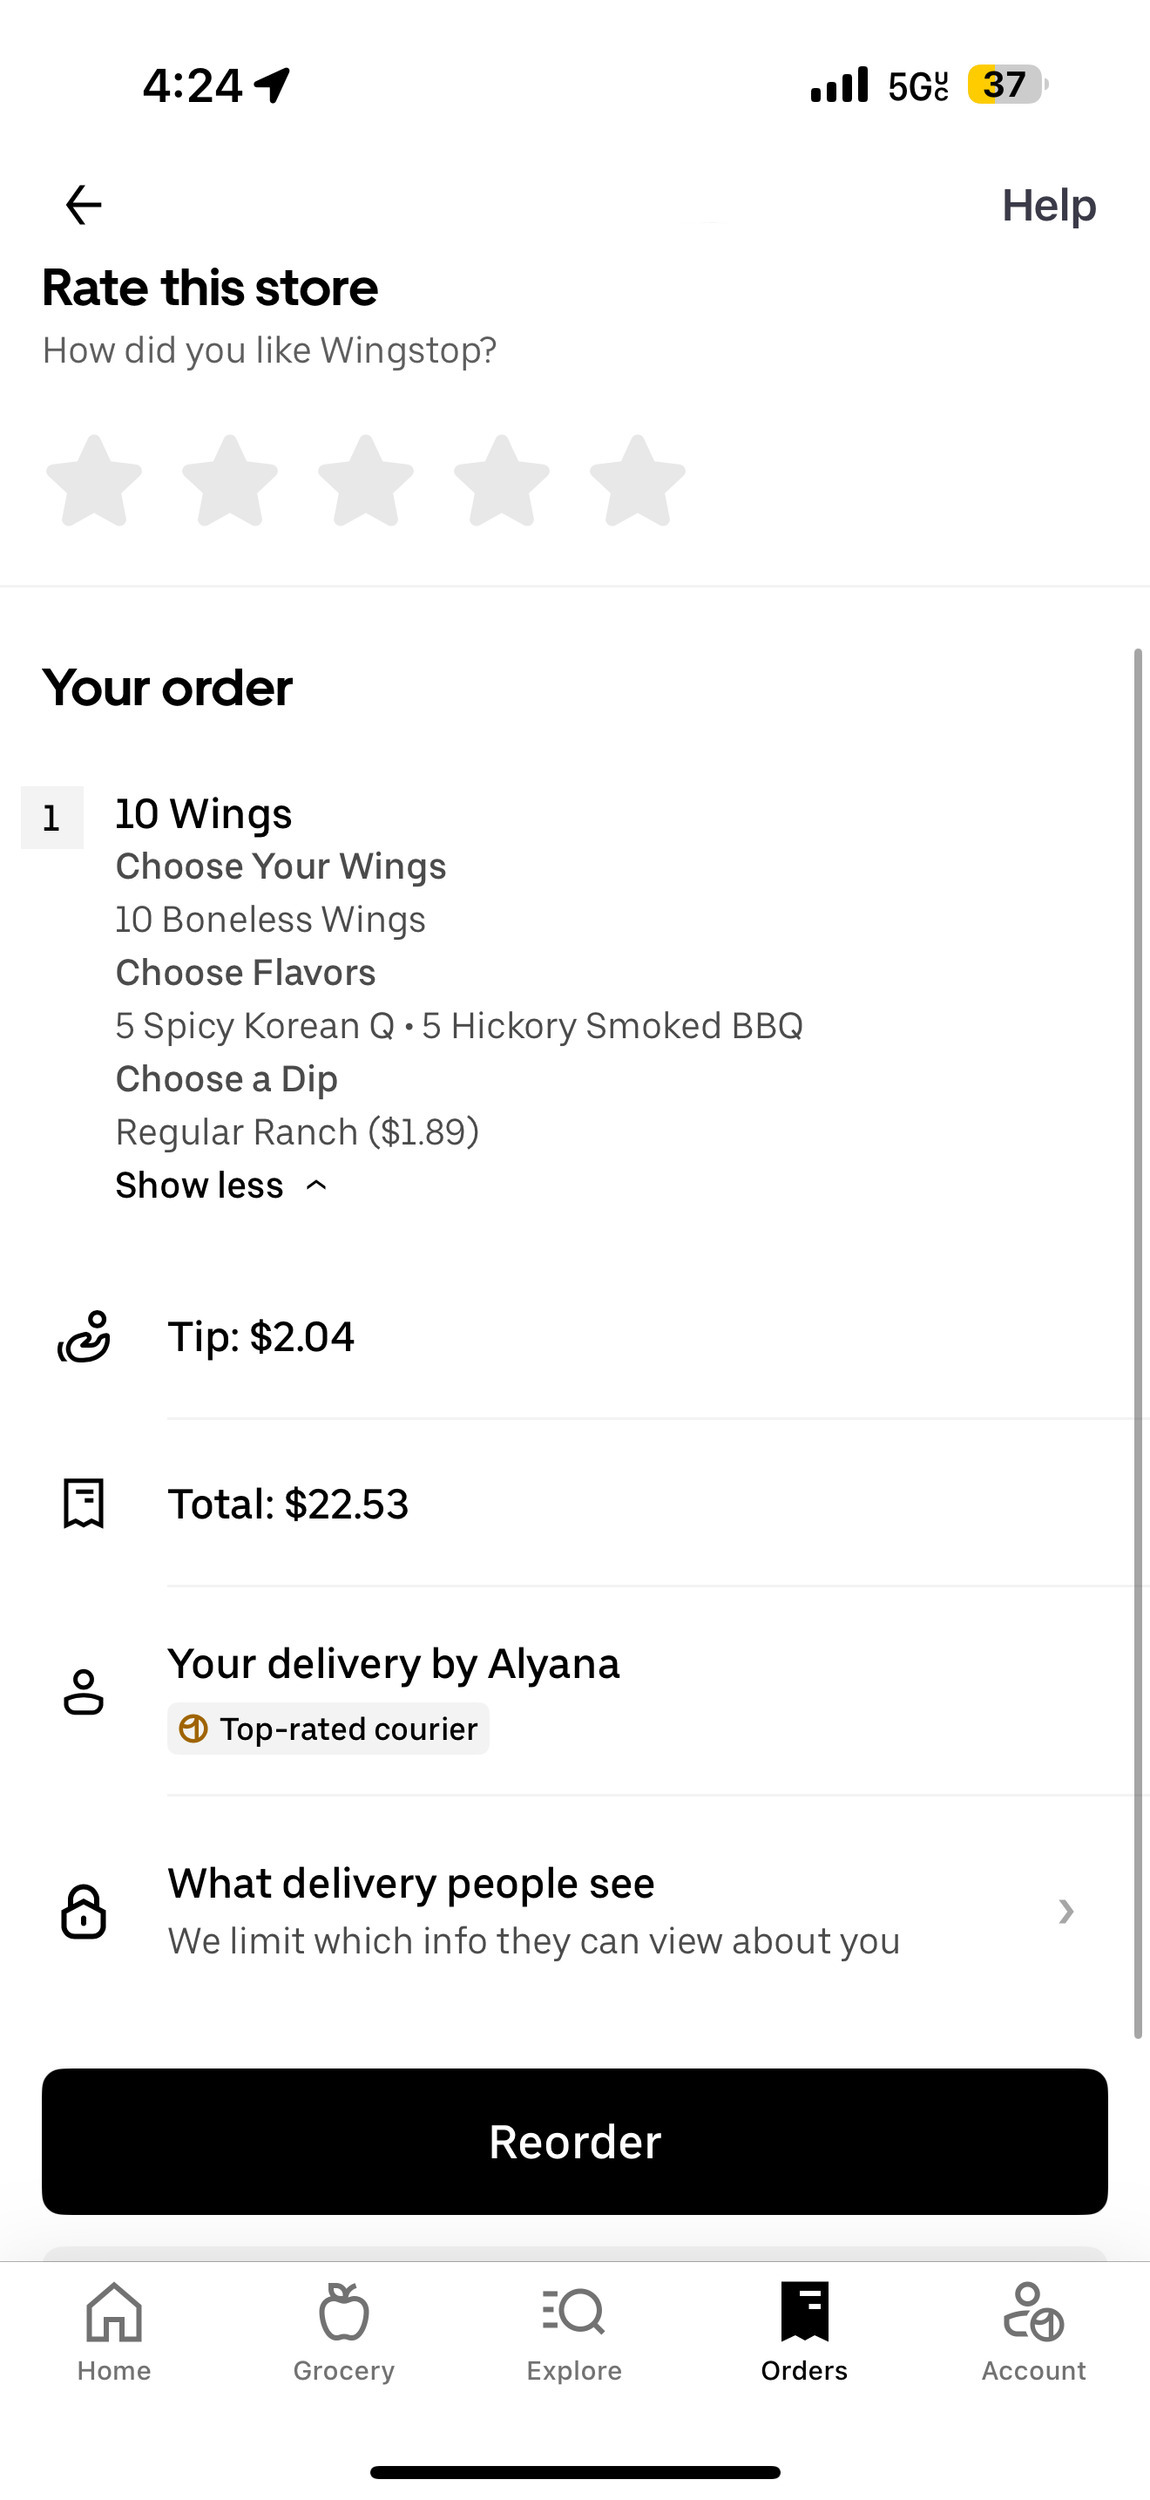This screenshot has height=2500, width=1150.
Task: Switch to the Orders tab
Action: pyautogui.click(x=804, y=2330)
